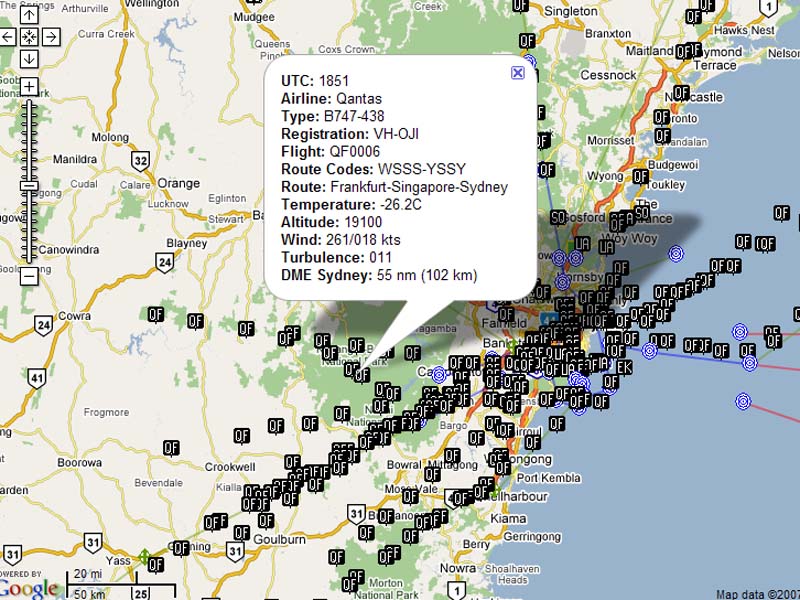Click the "Altitude: 19100" line

click(332, 222)
